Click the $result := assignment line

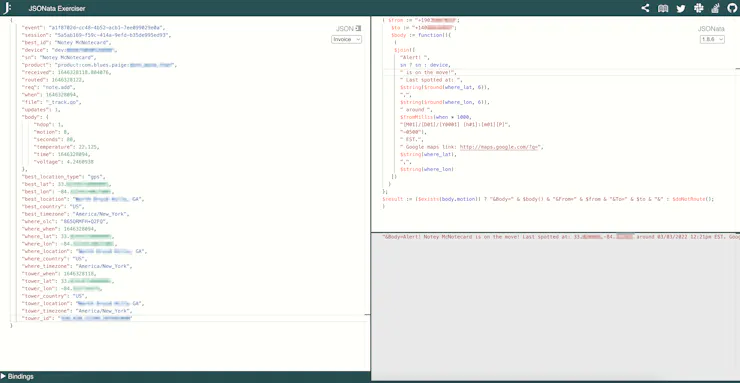(548, 200)
